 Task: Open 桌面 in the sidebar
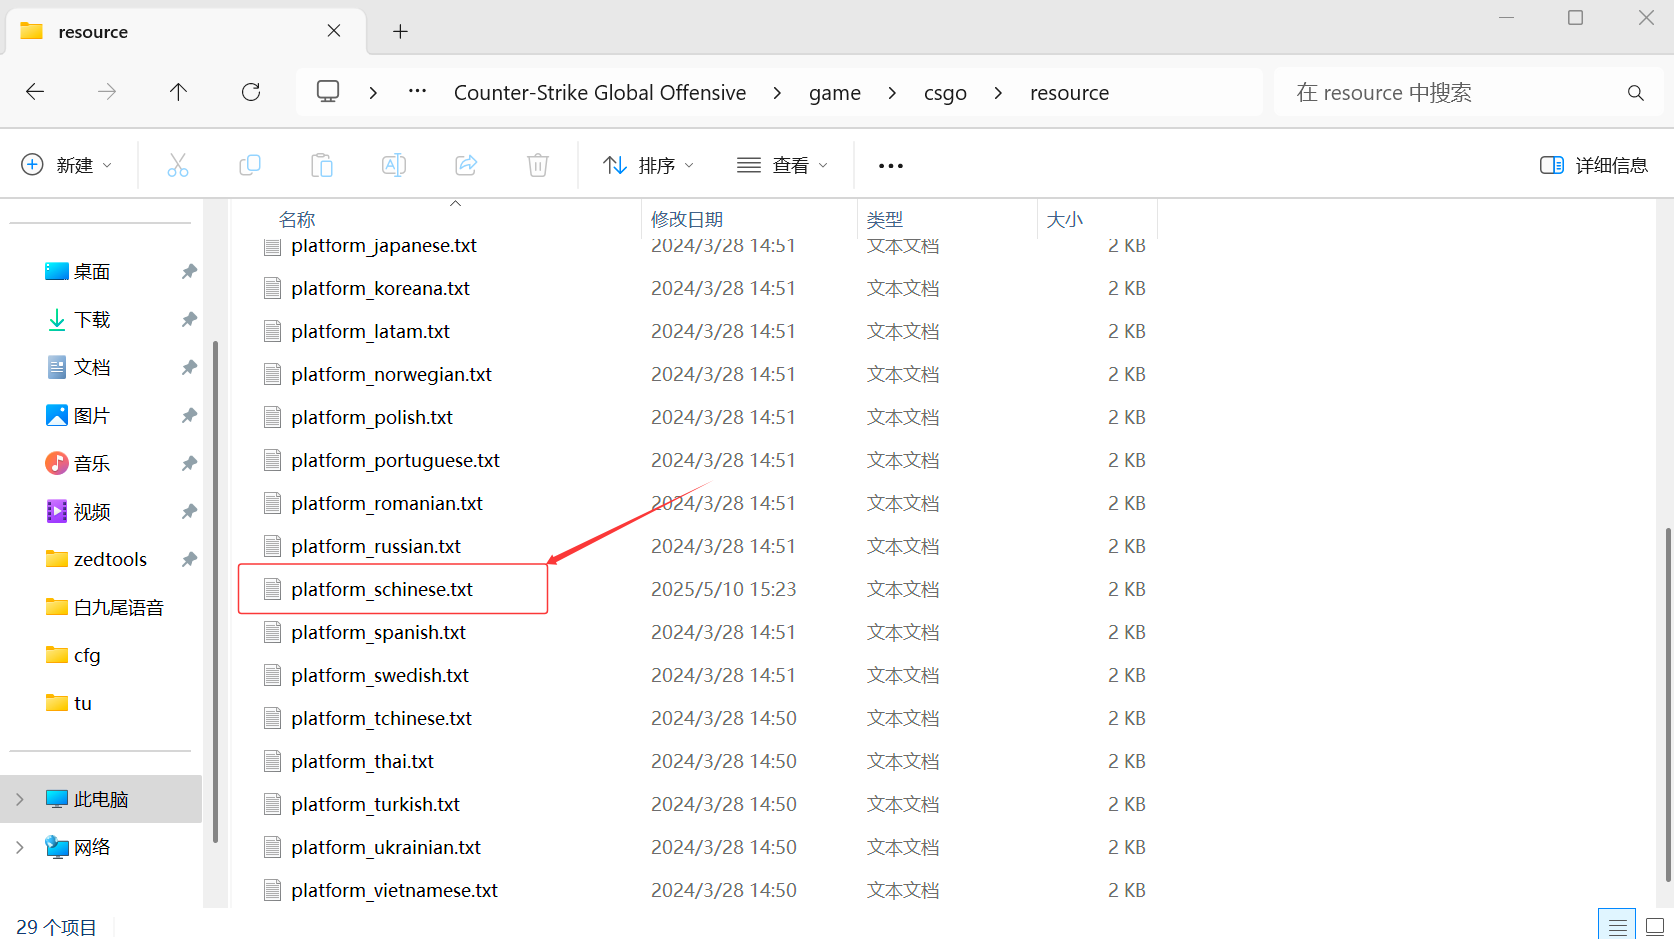click(x=92, y=272)
